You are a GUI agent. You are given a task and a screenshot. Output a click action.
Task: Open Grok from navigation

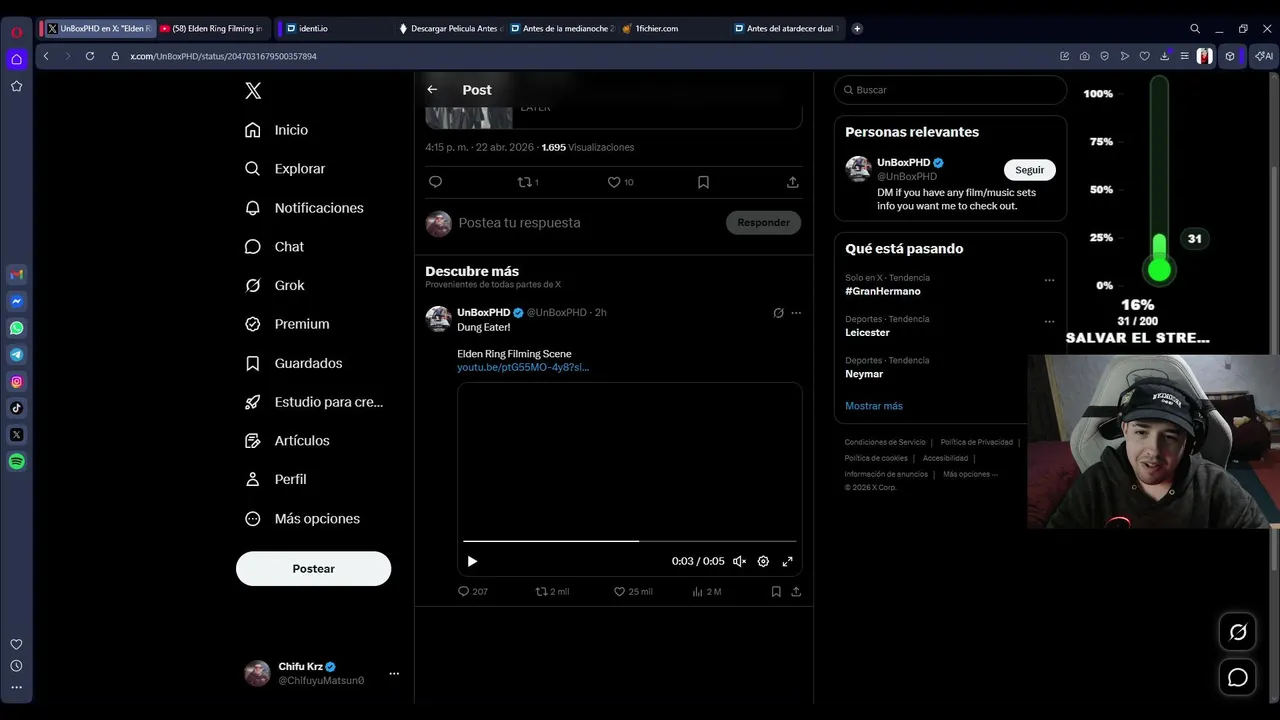click(275, 285)
